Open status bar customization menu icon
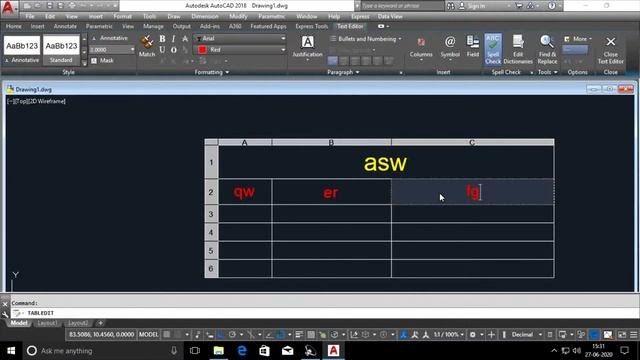 tap(633, 335)
